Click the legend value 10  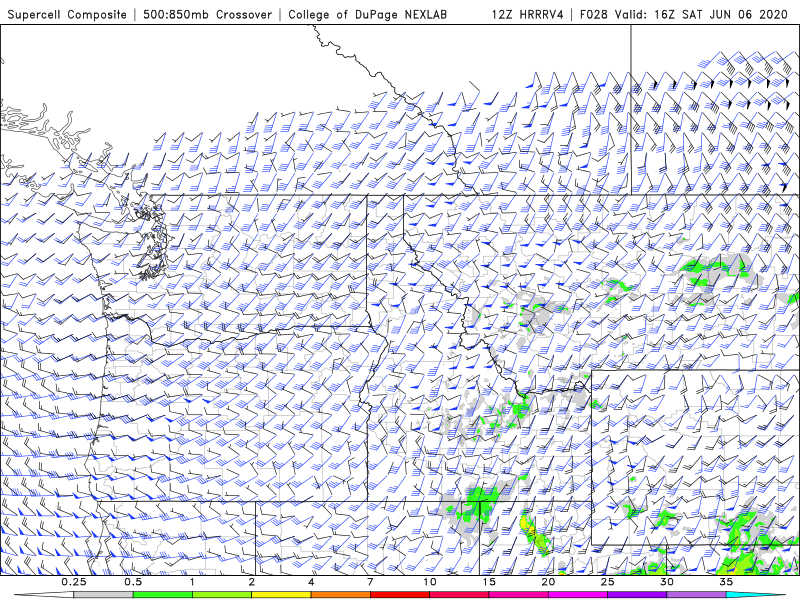pyautogui.click(x=430, y=582)
